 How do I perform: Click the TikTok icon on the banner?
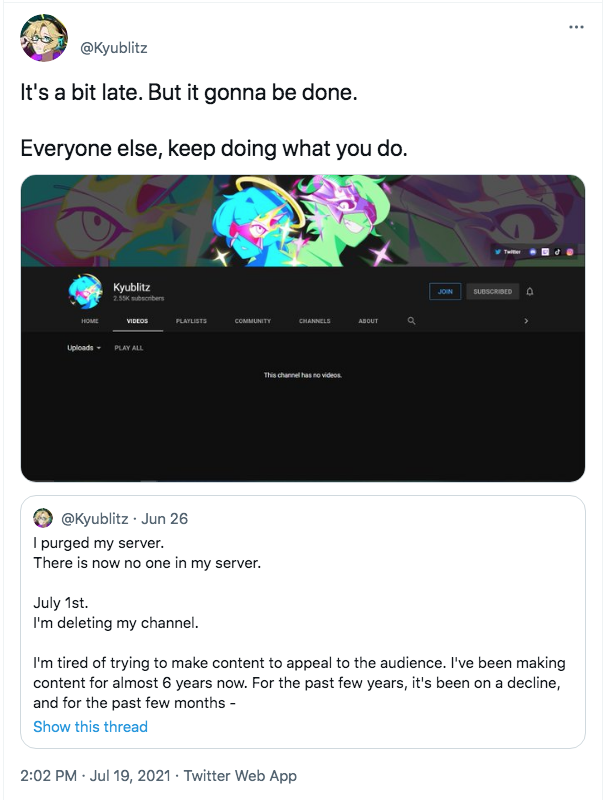558,252
